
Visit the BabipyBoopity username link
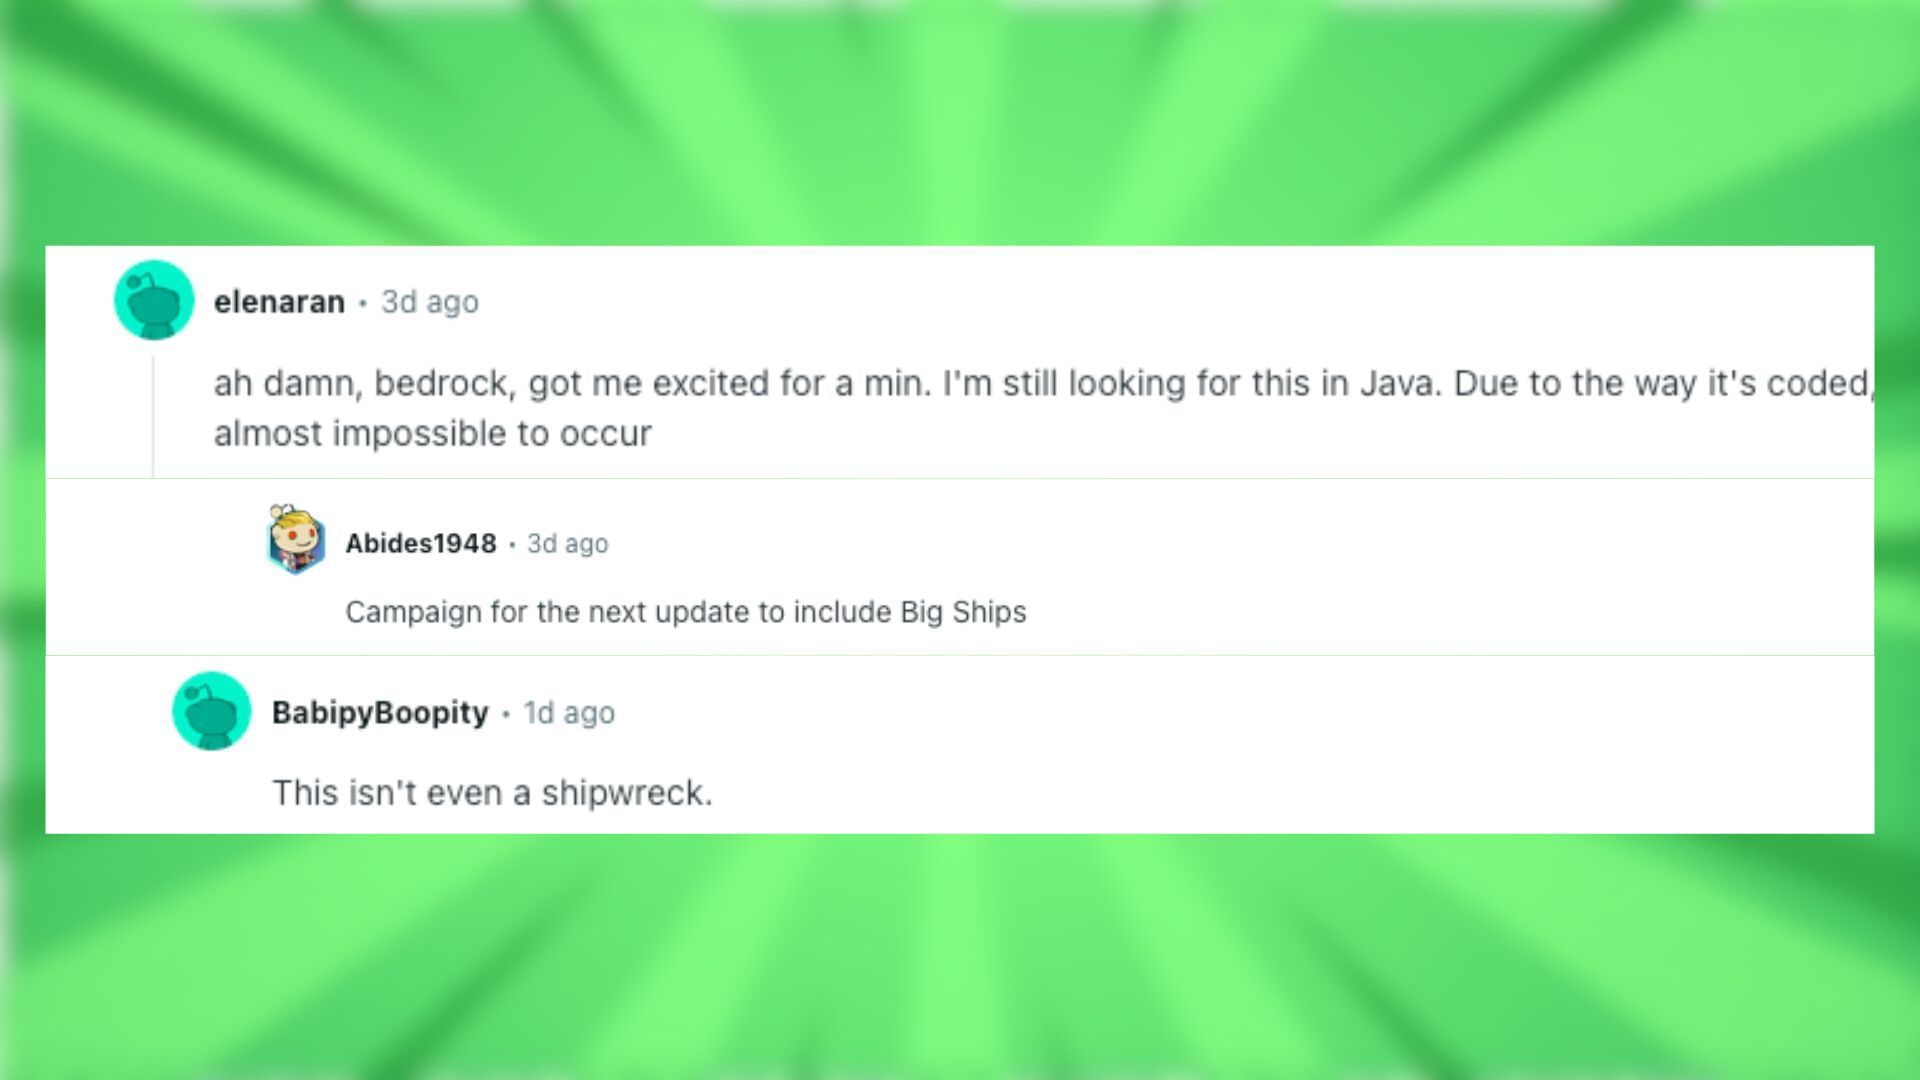(x=380, y=713)
